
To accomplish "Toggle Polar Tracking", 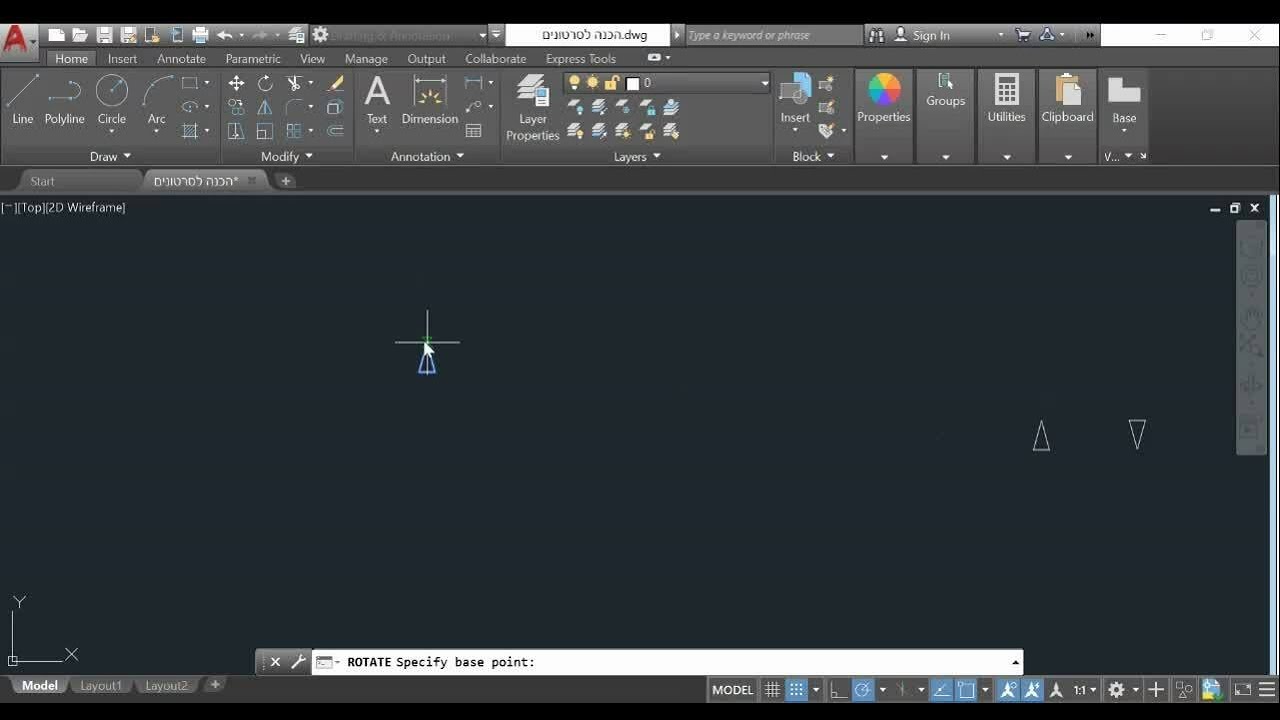I will click(862, 690).
